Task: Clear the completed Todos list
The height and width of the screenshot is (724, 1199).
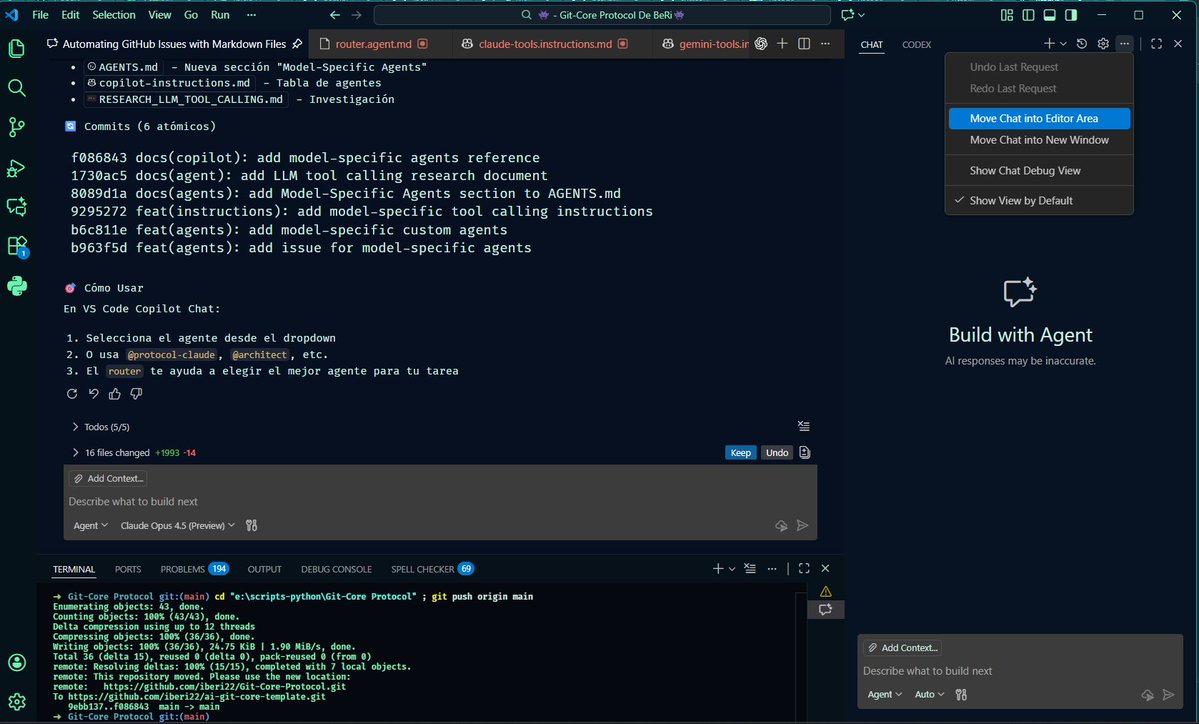Action: pyautogui.click(x=804, y=426)
